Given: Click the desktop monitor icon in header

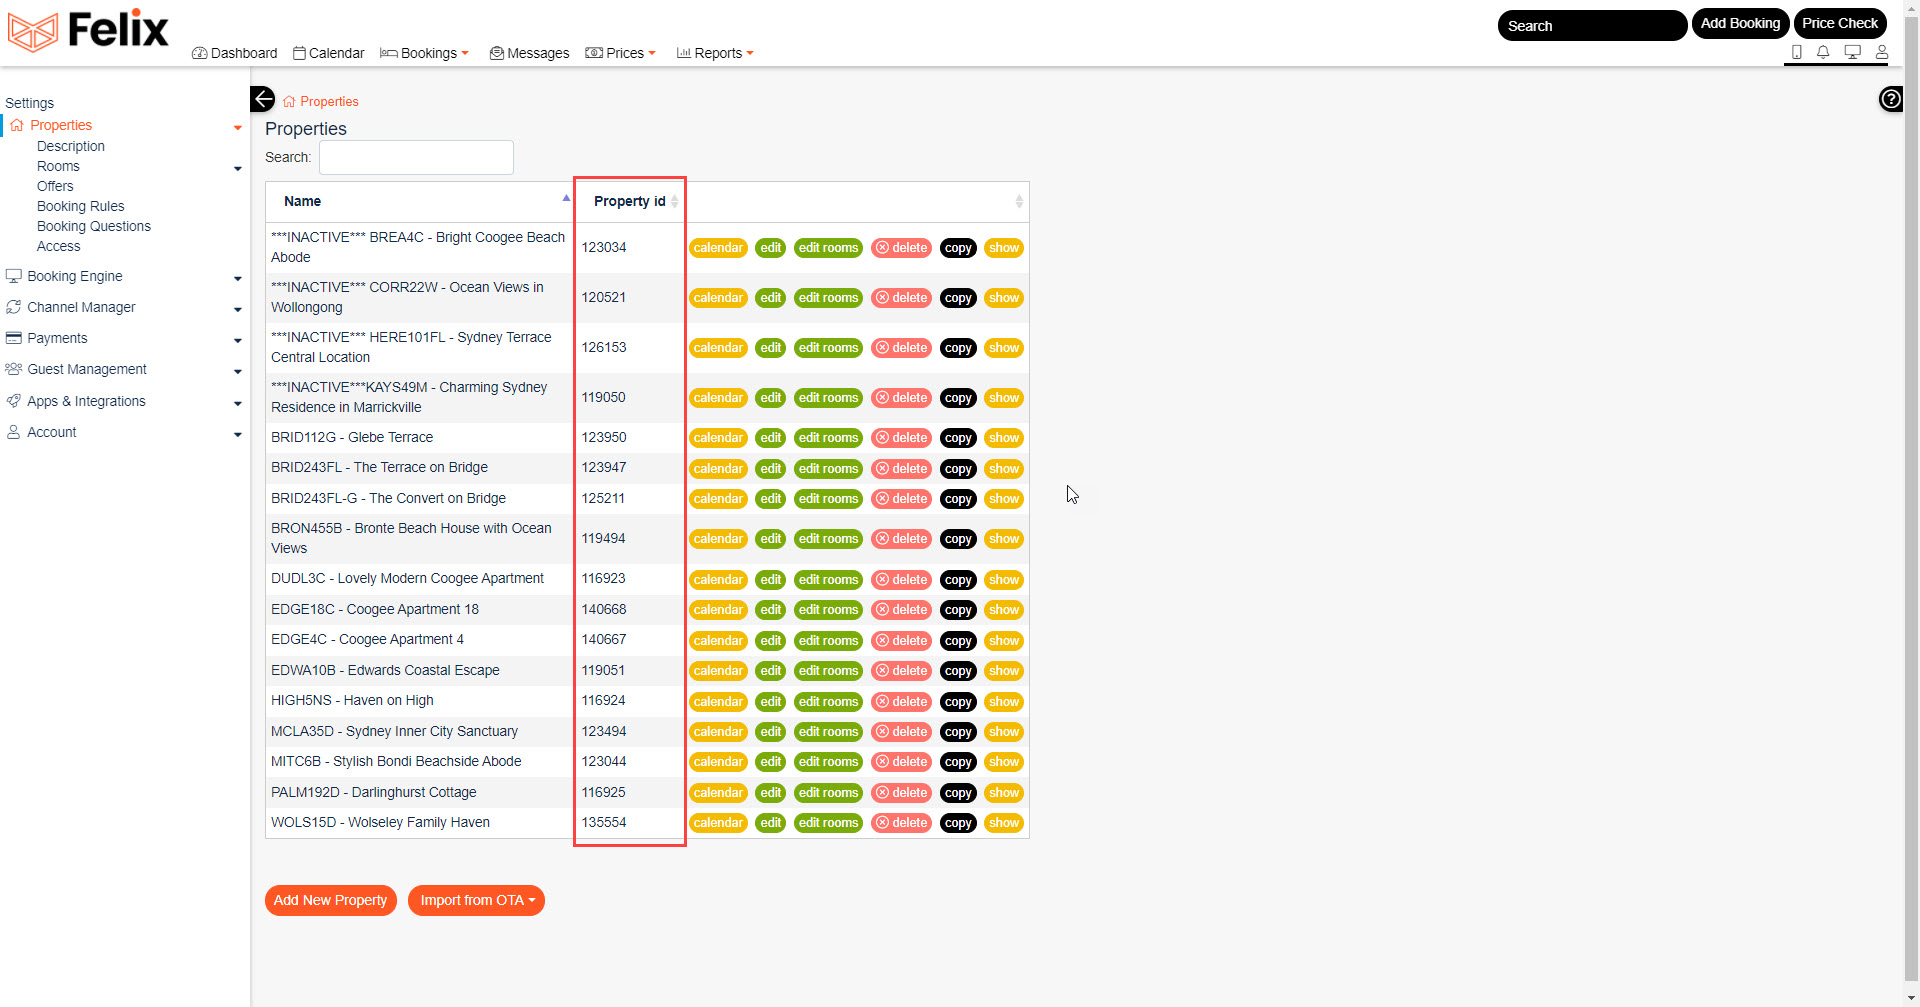Looking at the screenshot, I should (1852, 52).
